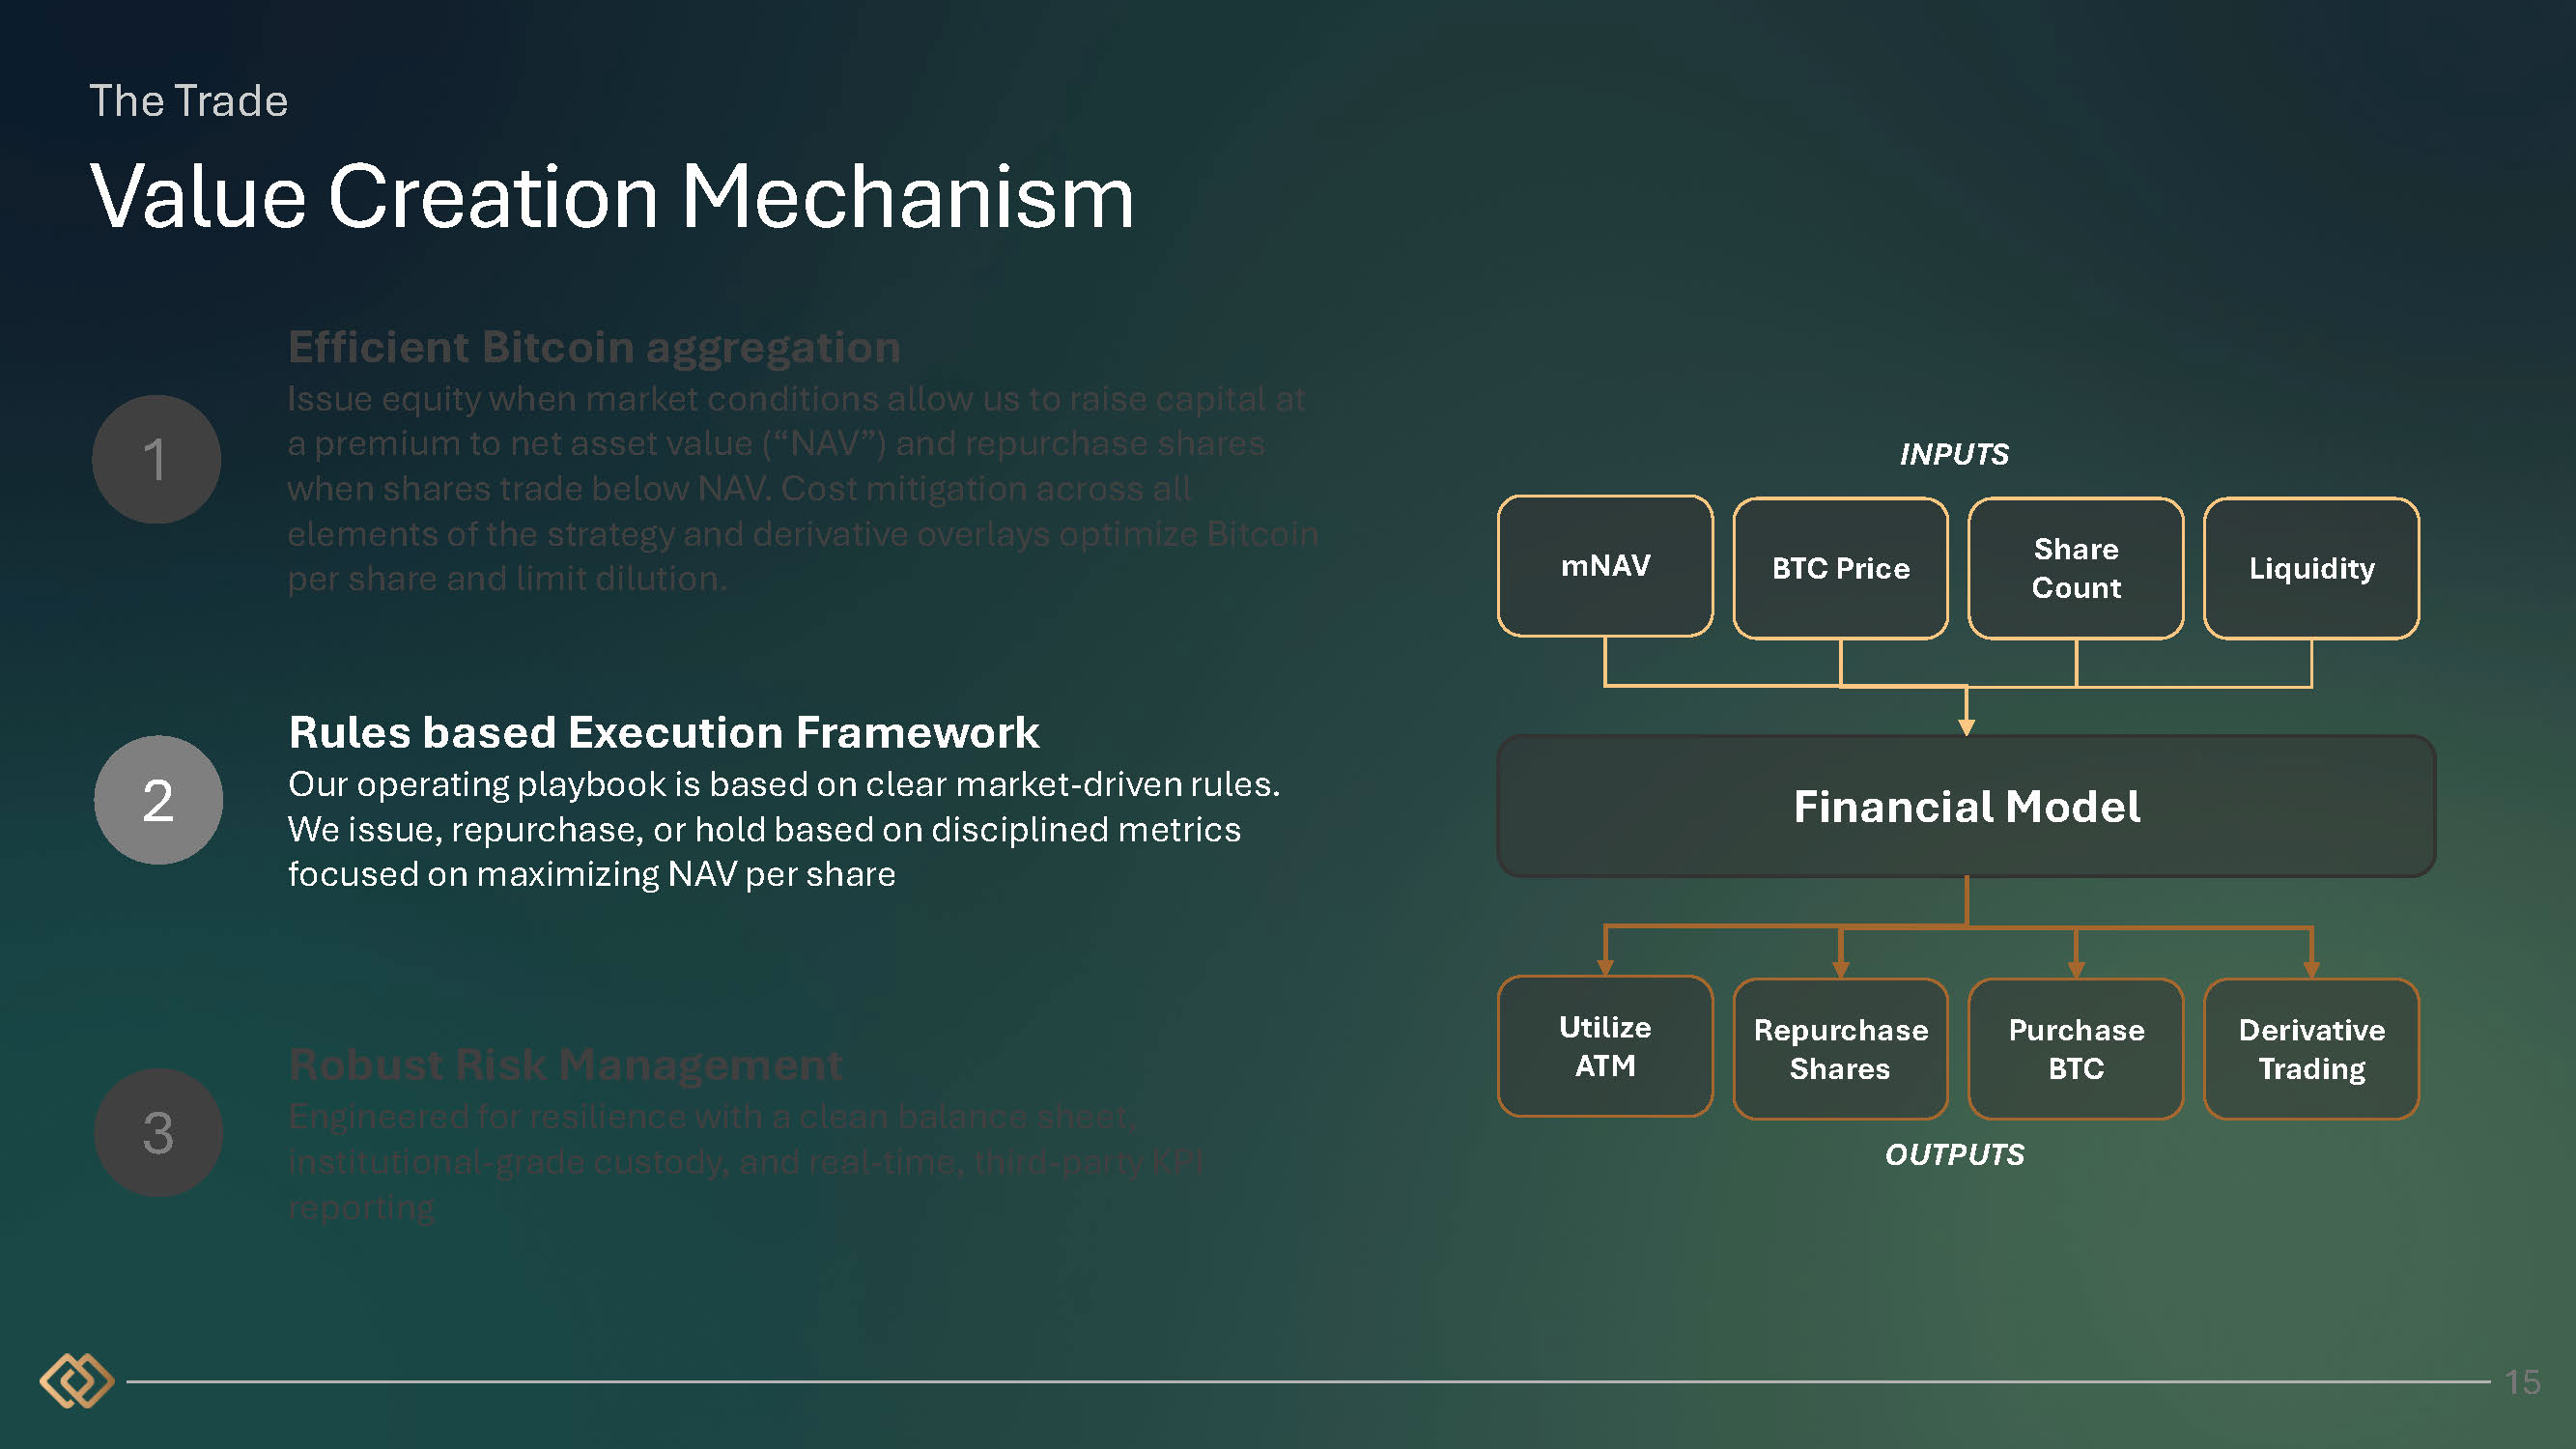Select the BTC Price input box
2576x1449 pixels.
coord(1840,568)
